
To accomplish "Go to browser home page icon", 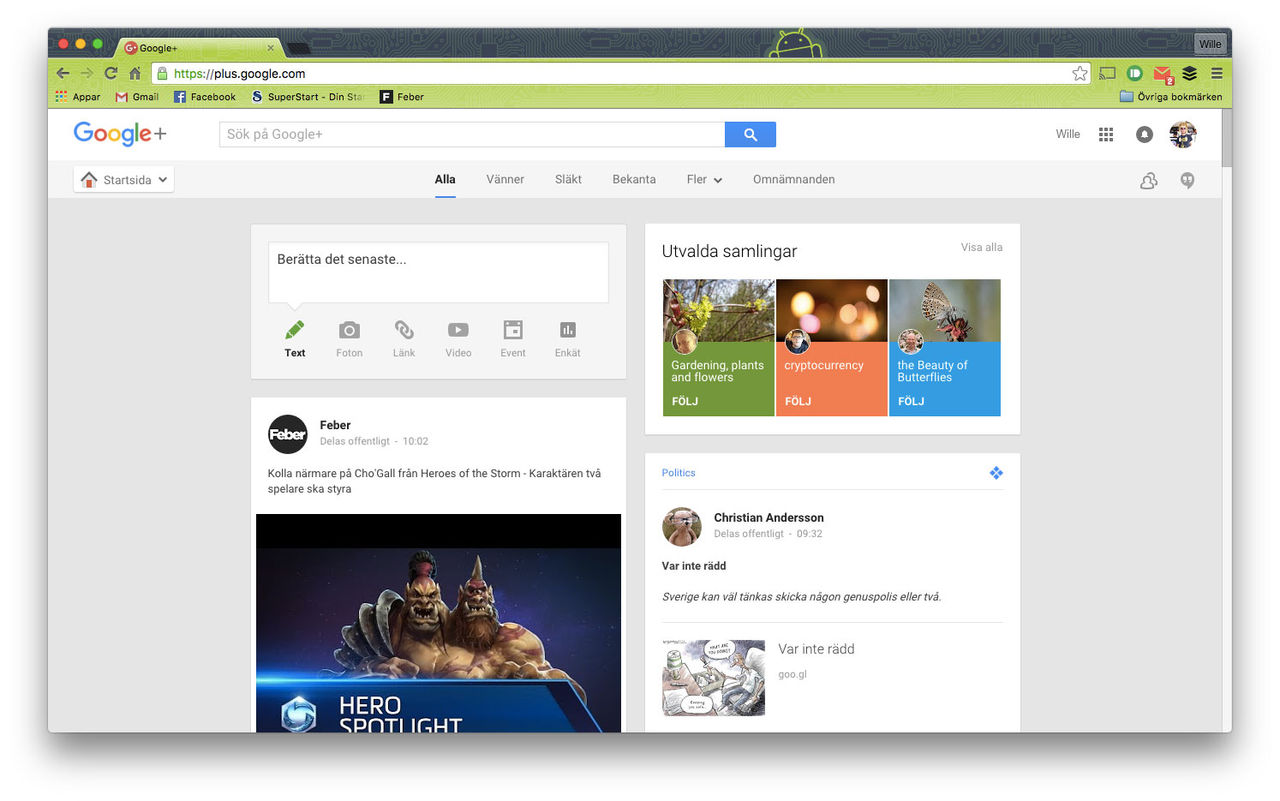I will pyautogui.click(x=135, y=73).
